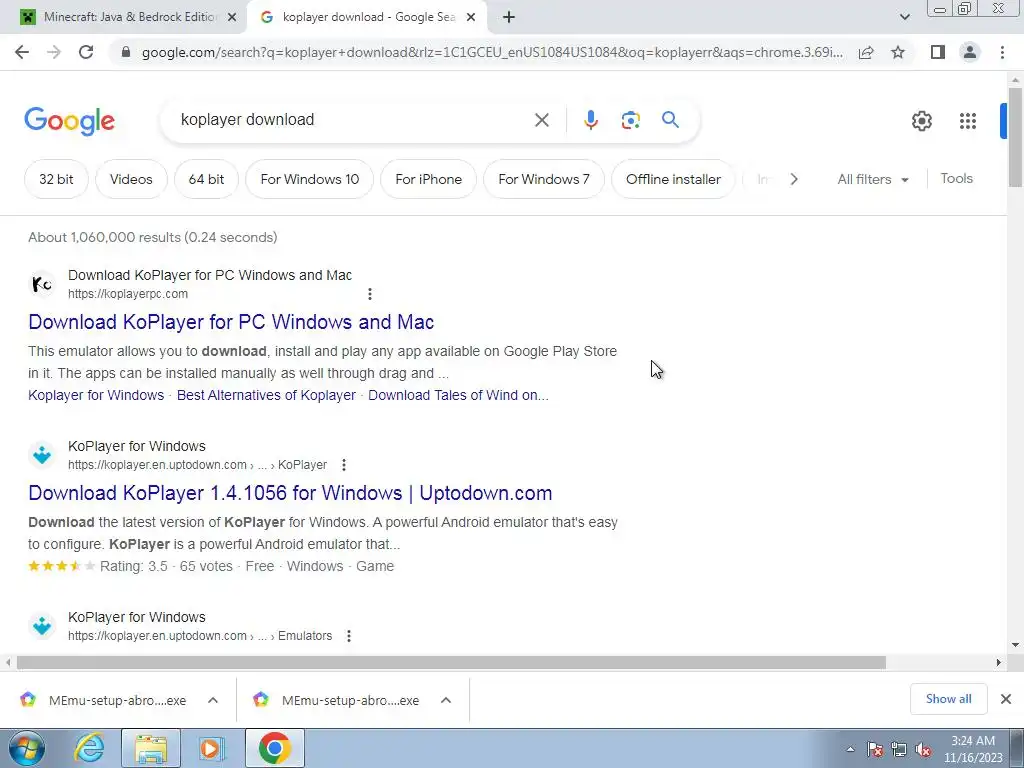Image resolution: width=1024 pixels, height=768 pixels.
Task: Open Download Tales of Wind sitelink
Action: [458, 395]
